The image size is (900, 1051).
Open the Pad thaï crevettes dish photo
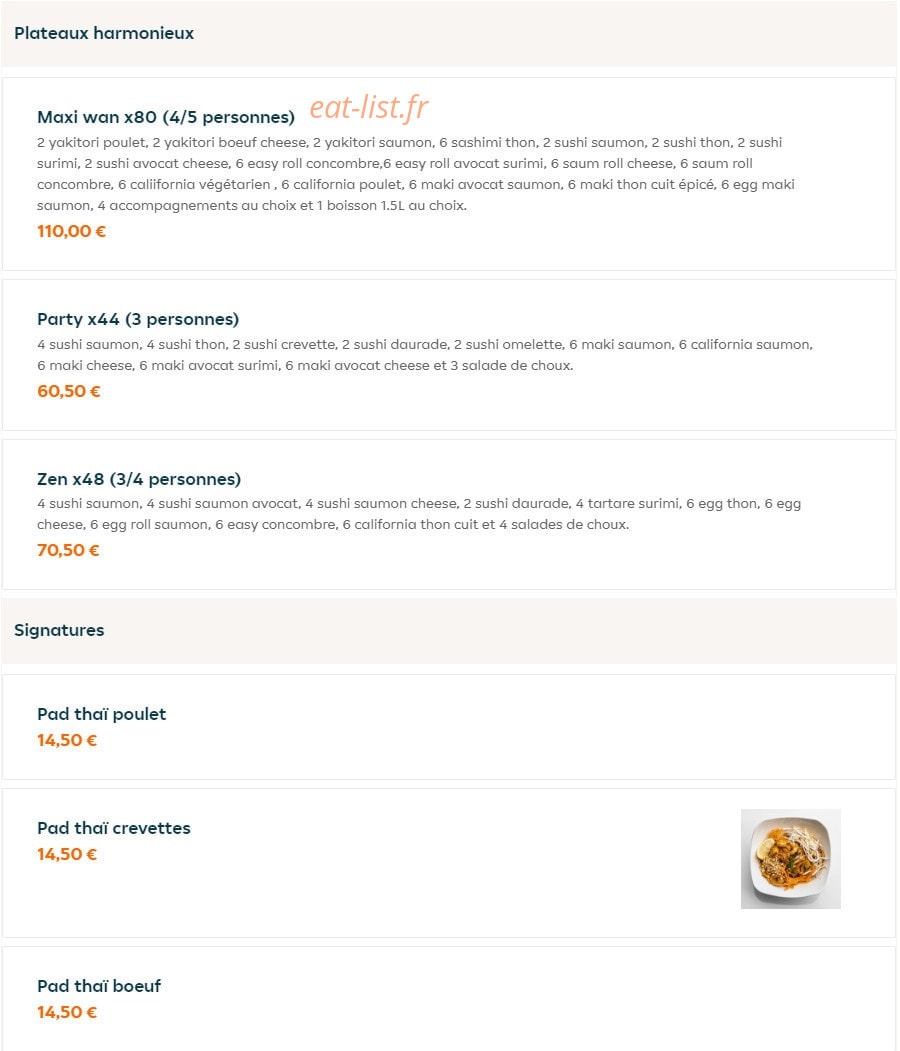(x=790, y=859)
